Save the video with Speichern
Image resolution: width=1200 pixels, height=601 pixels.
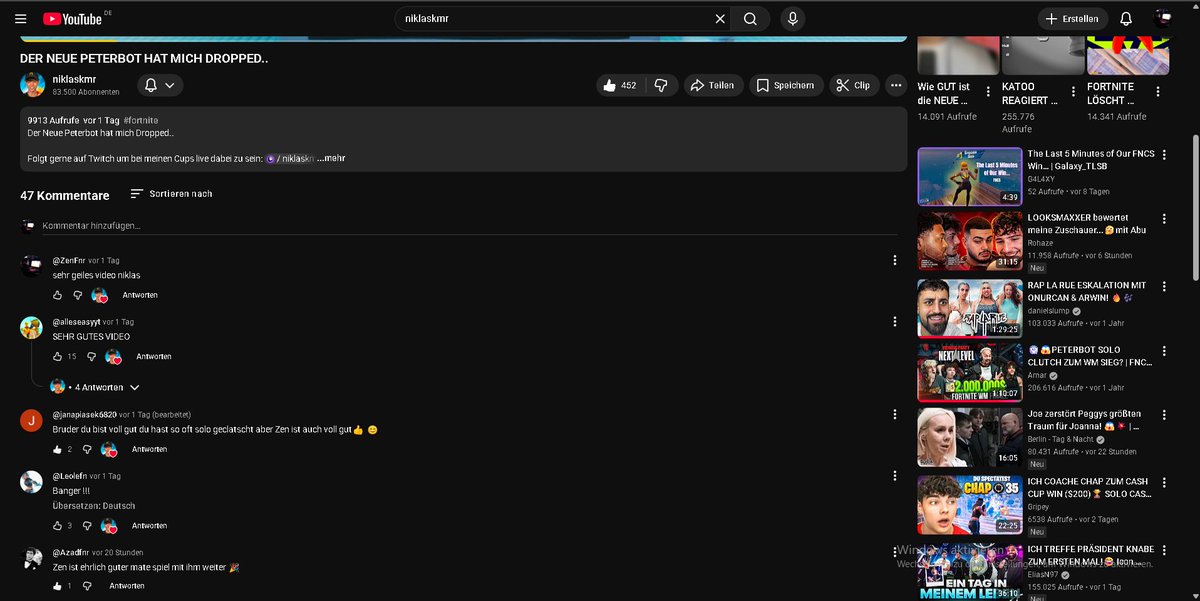[787, 86]
